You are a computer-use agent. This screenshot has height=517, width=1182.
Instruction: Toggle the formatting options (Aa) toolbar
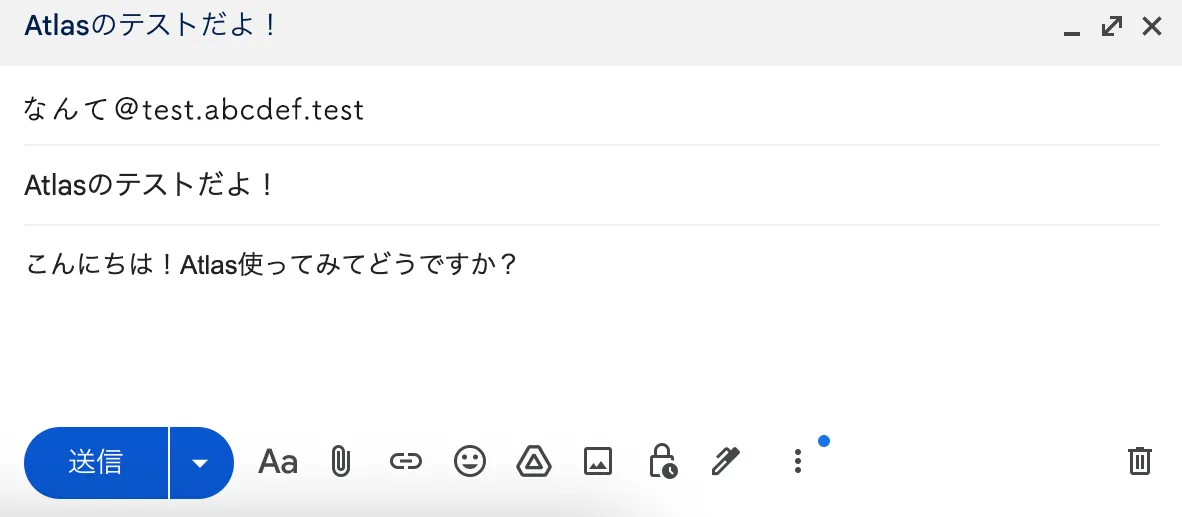(x=278, y=461)
